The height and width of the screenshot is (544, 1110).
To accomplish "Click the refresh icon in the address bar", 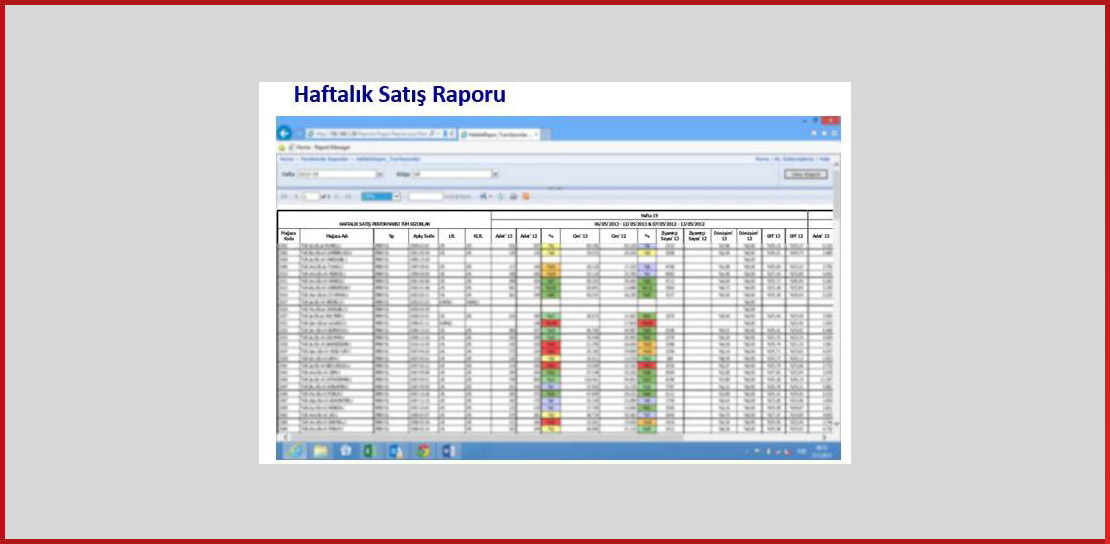I will (x=451, y=134).
